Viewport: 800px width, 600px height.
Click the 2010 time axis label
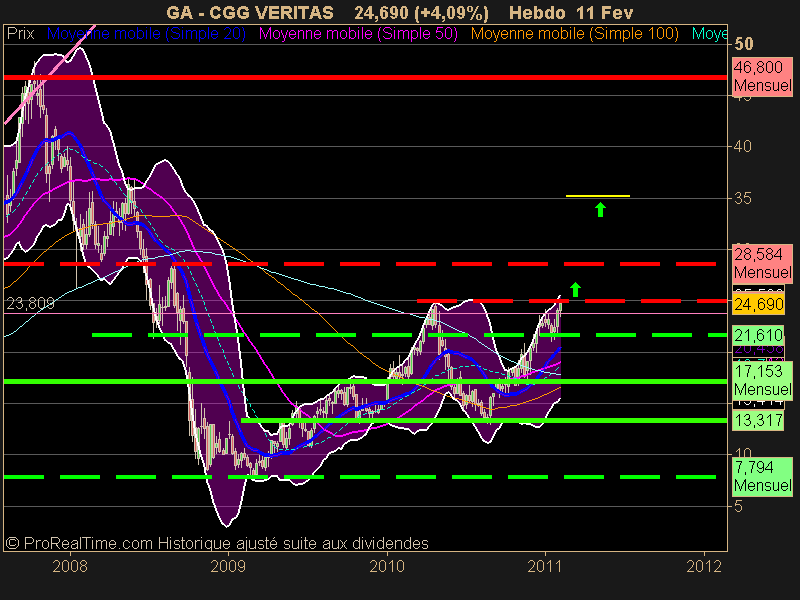tap(387, 566)
